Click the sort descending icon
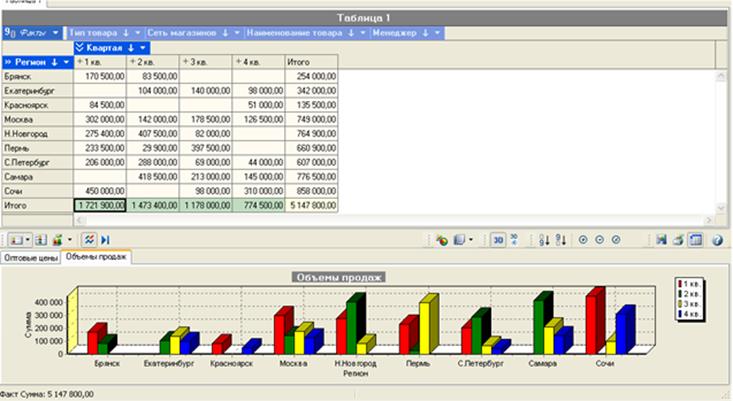The height and width of the screenshot is (401, 733). coord(559,240)
